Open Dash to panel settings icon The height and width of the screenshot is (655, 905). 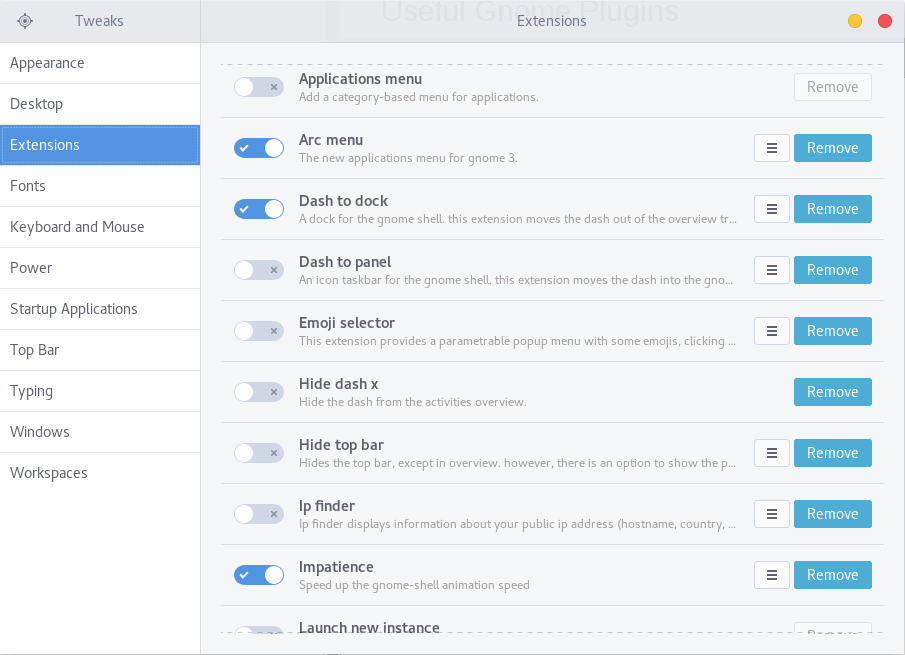tap(772, 270)
